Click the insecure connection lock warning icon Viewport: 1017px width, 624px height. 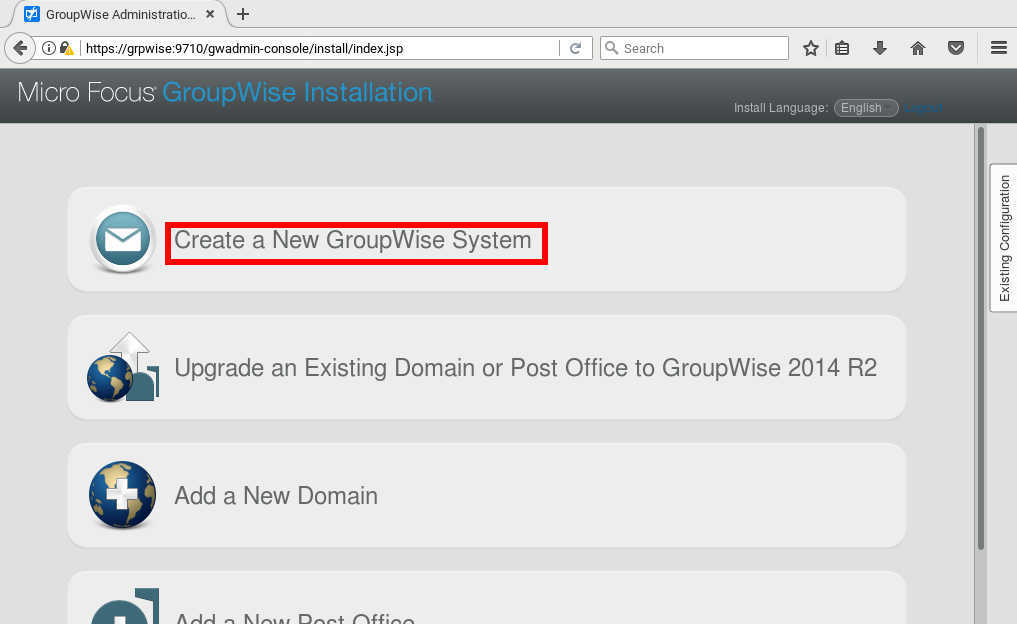pyautogui.click(x=67, y=48)
